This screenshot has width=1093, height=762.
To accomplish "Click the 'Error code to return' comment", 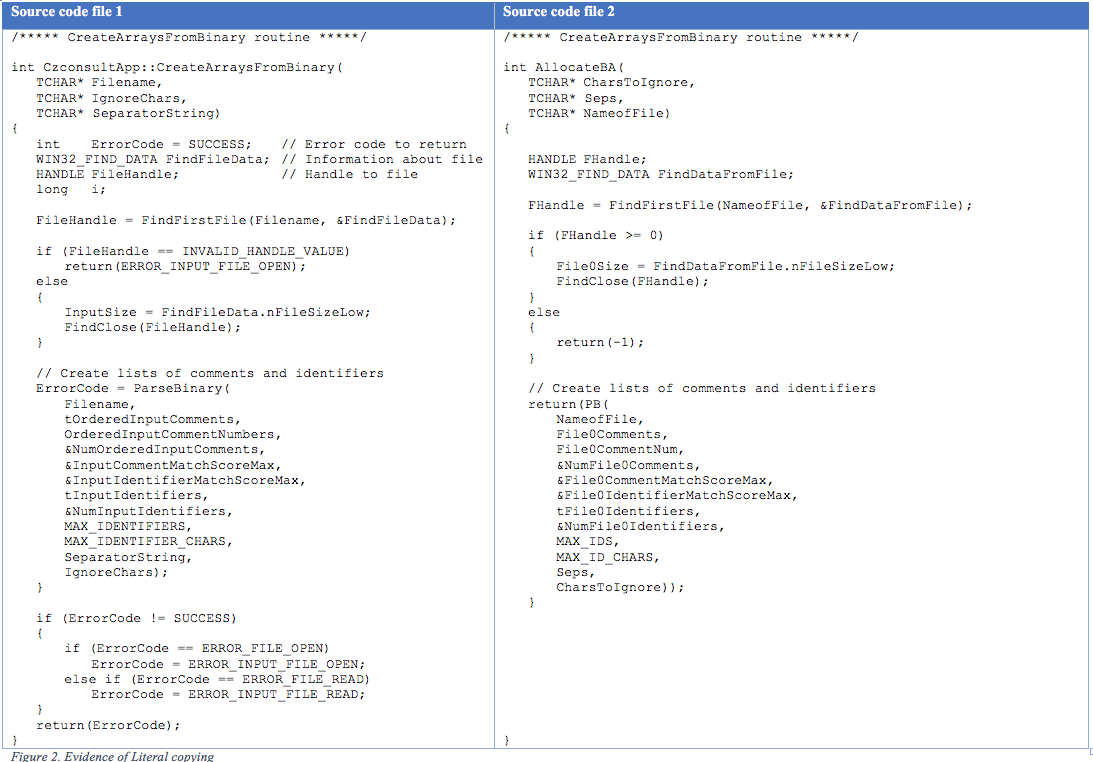I will point(385,144).
